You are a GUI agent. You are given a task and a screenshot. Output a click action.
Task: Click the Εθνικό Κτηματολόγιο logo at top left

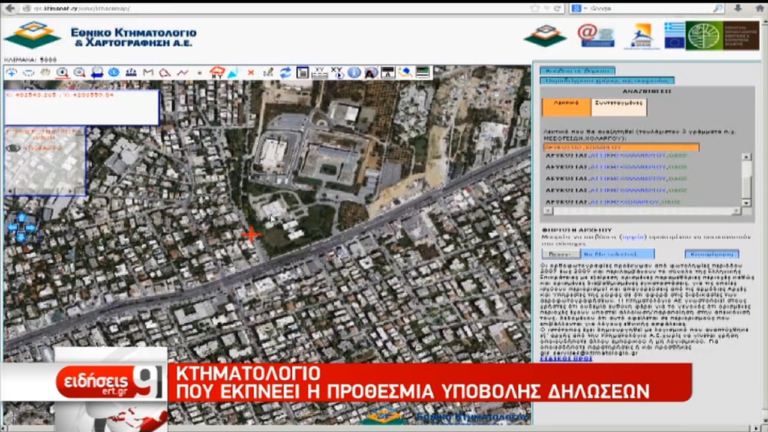click(100, 35)
